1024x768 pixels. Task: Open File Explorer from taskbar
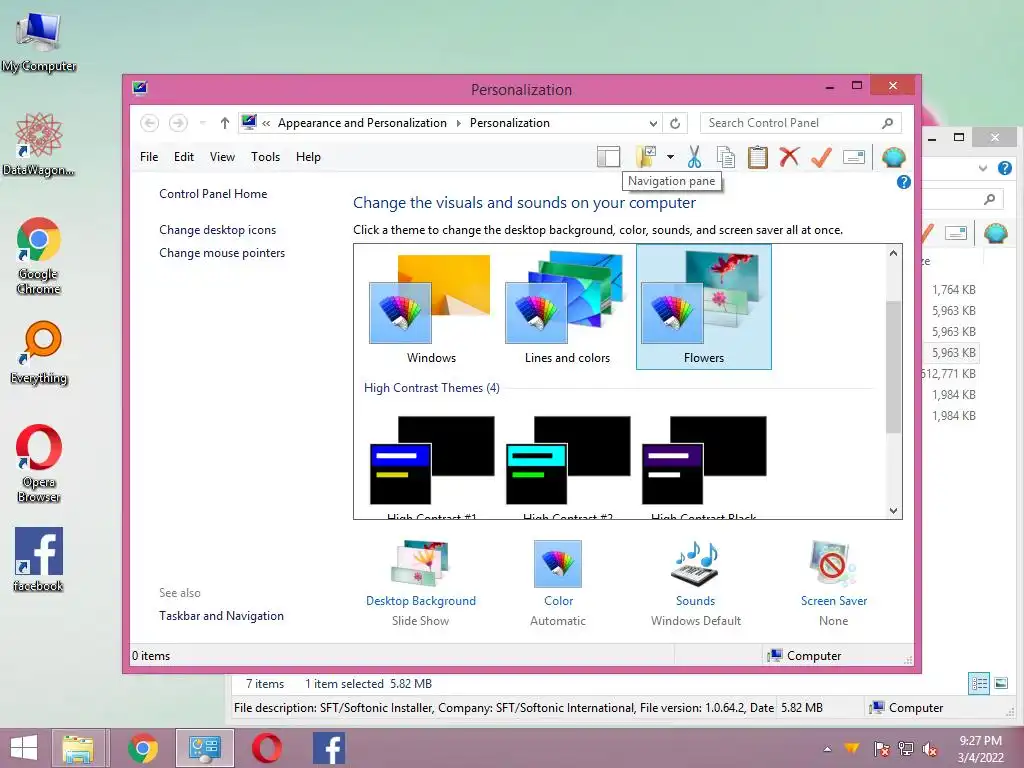click(x=78, y=748)
